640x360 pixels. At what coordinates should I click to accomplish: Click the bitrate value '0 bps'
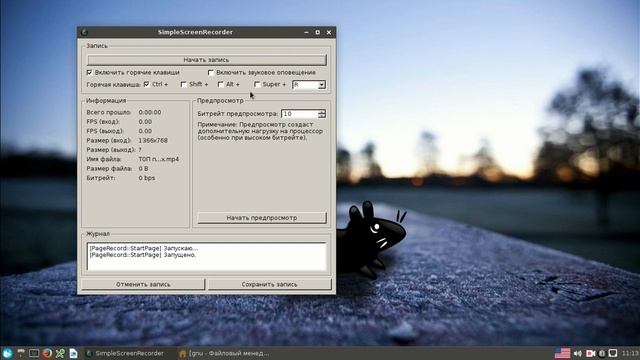(x=147, y=178)
